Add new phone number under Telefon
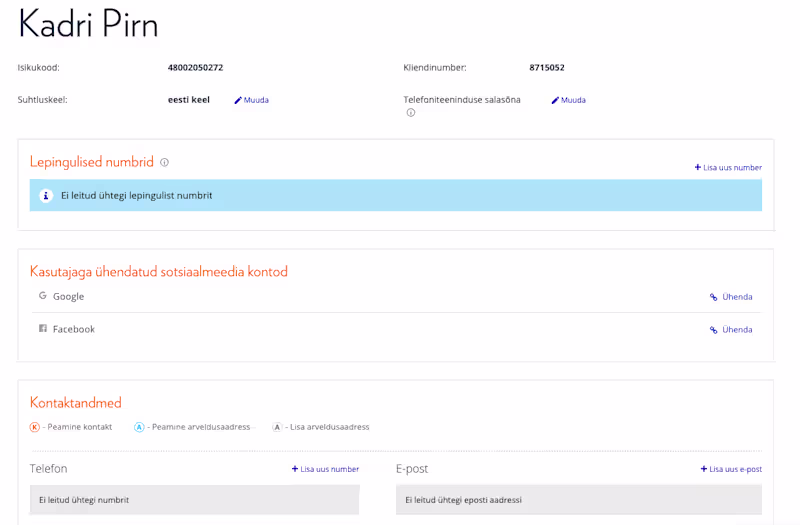The height and width of the screenshot is (525, 800). pyautogui.click(x=325, y=469)
